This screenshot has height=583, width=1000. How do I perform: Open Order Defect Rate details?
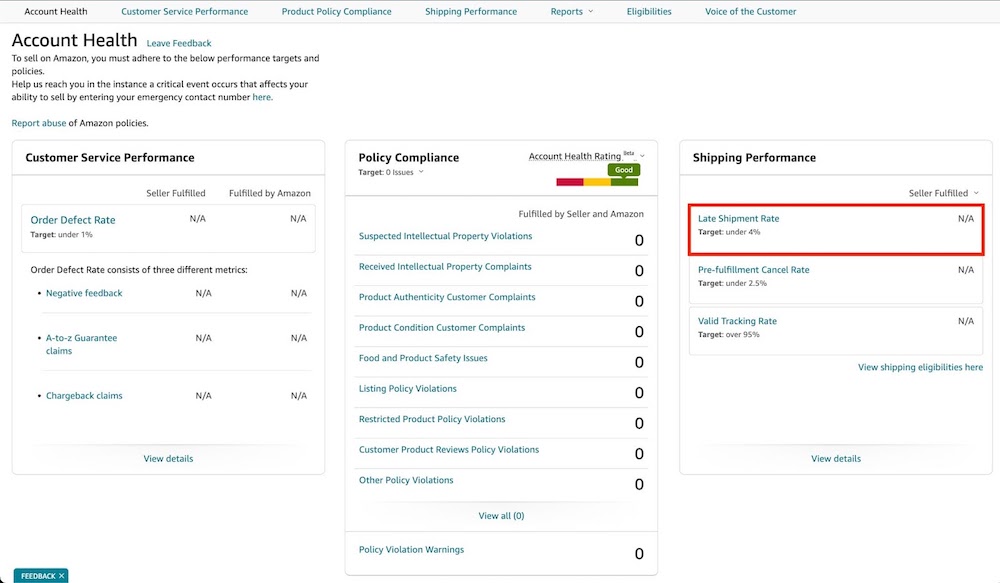pyautogui.click(x=73, y=220)
